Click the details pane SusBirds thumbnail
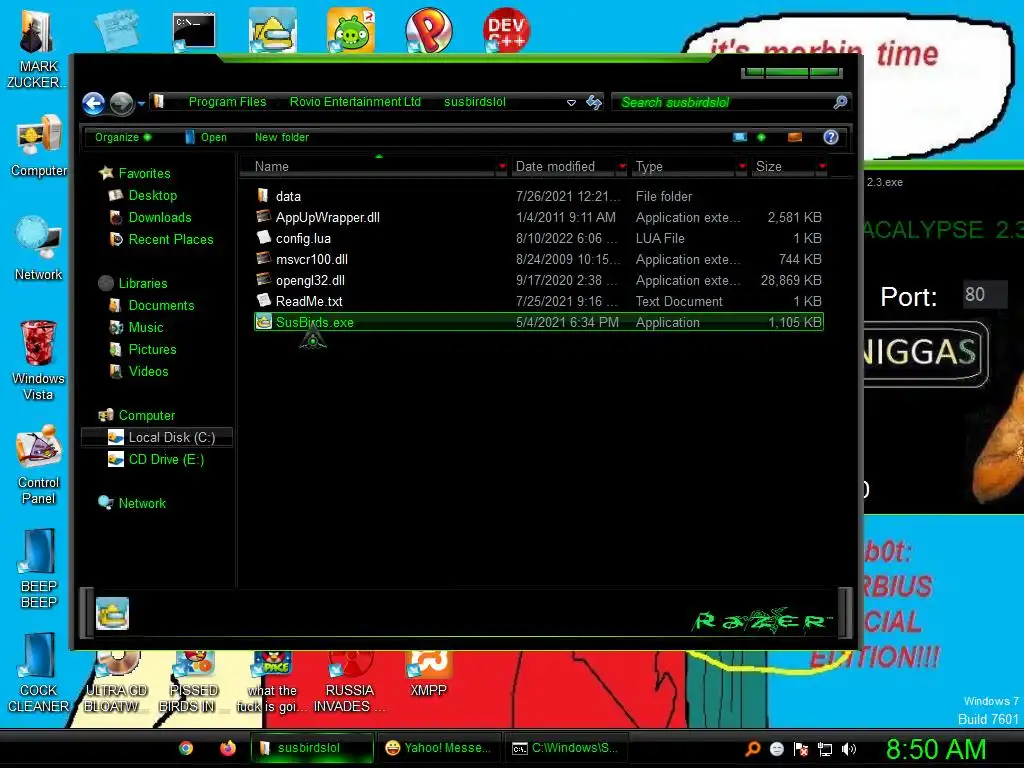1024x768 pixels. coord(112,613)
